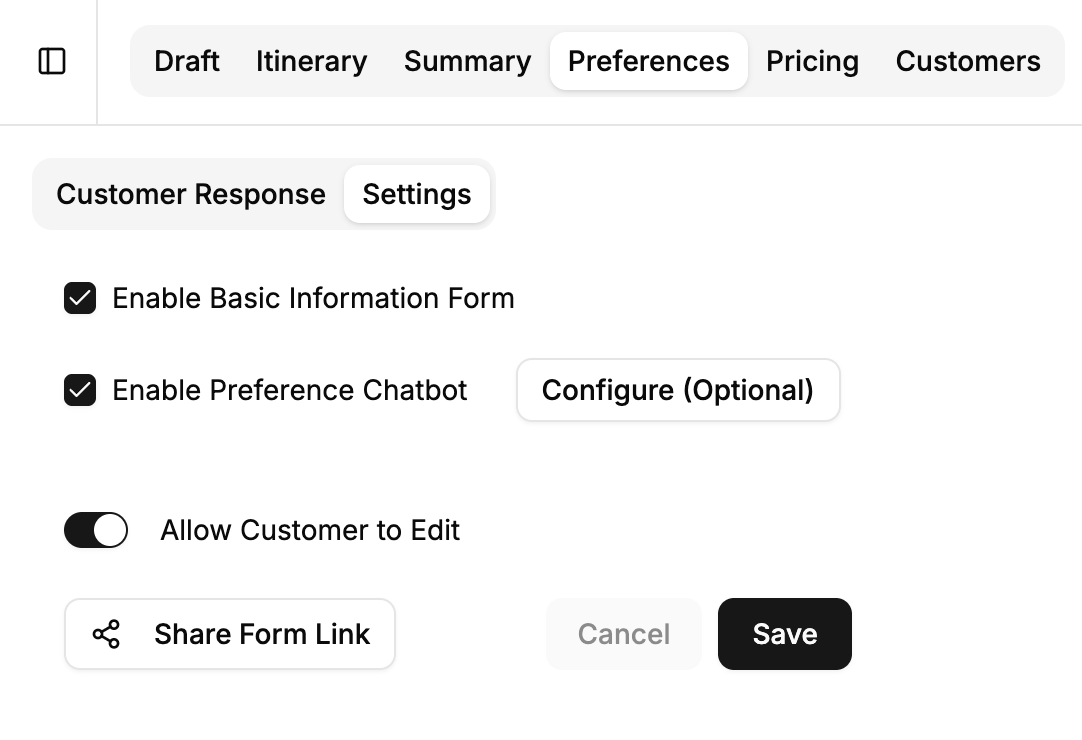
Task: Click the sidebar collapse icon
Action: (x=49, y=61)
